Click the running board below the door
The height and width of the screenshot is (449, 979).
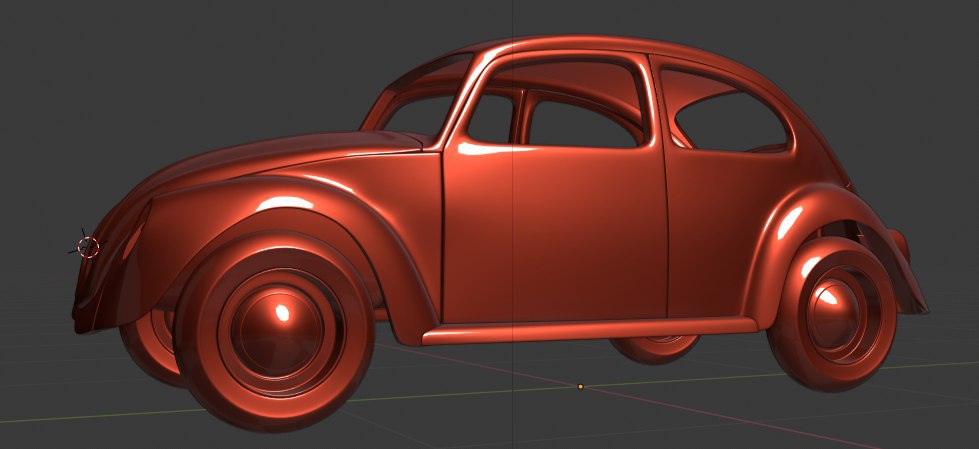pos(589,330)
